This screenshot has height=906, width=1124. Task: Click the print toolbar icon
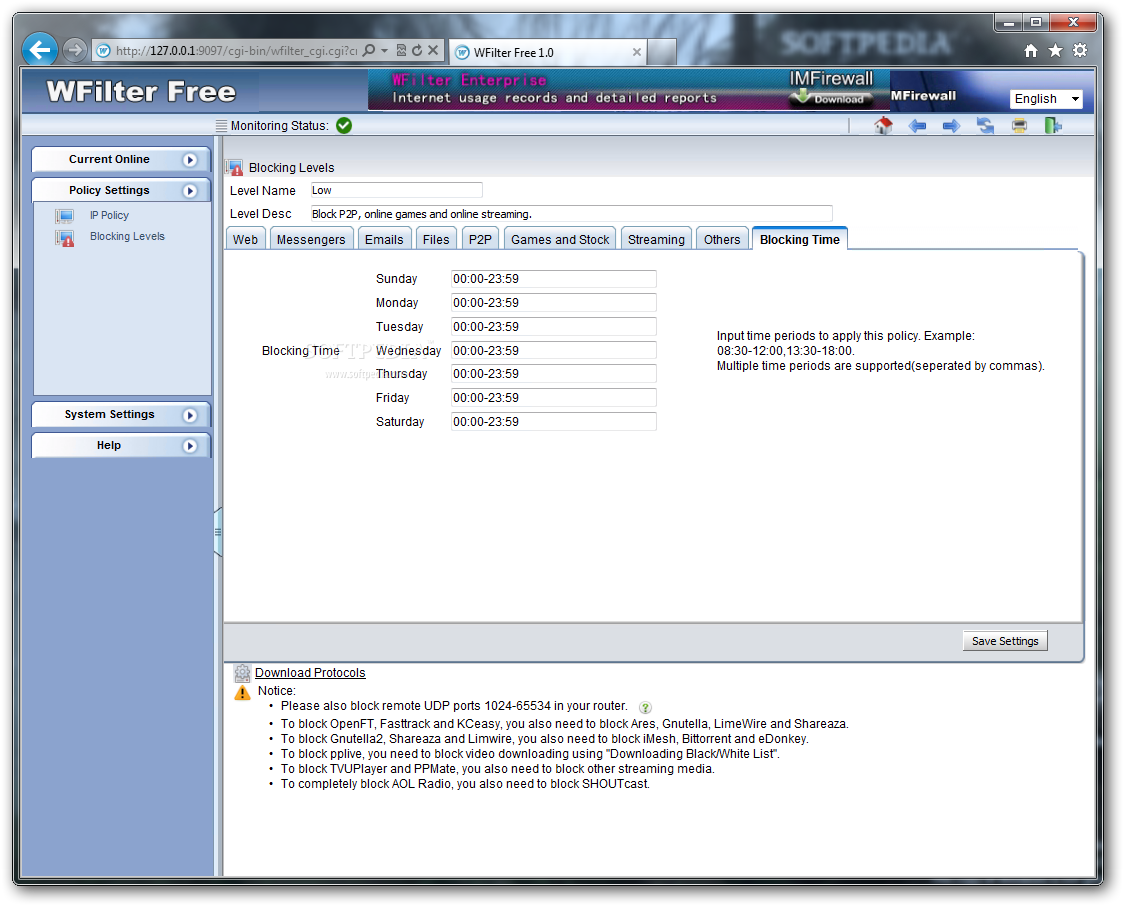click(1019, 126)
